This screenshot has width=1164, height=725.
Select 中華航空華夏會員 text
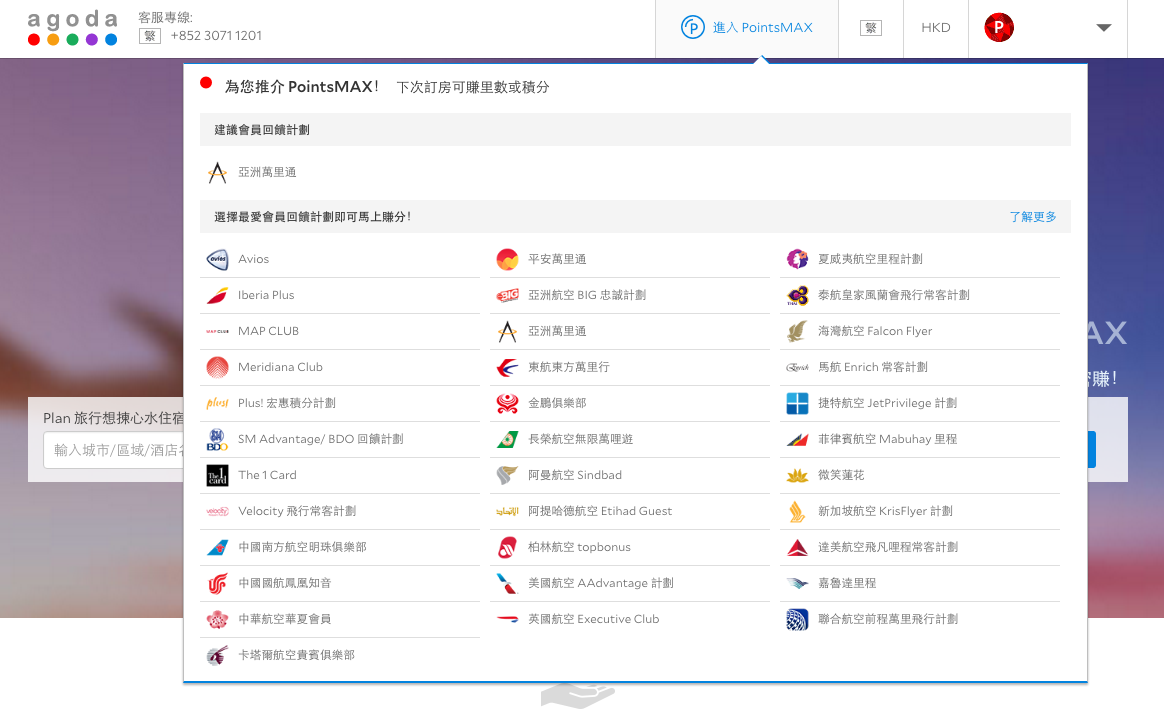coord(284,619)
